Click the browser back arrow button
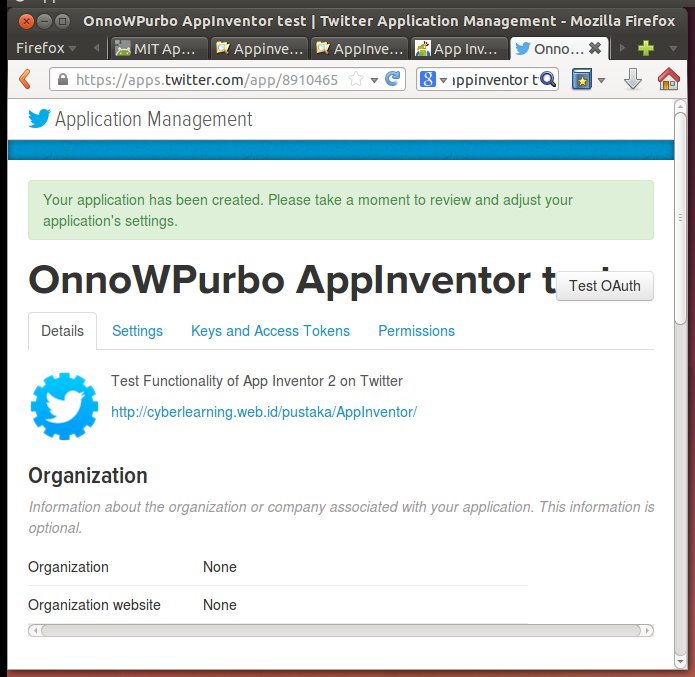Screen dimensions: 695x677 (x=25, y=79)
